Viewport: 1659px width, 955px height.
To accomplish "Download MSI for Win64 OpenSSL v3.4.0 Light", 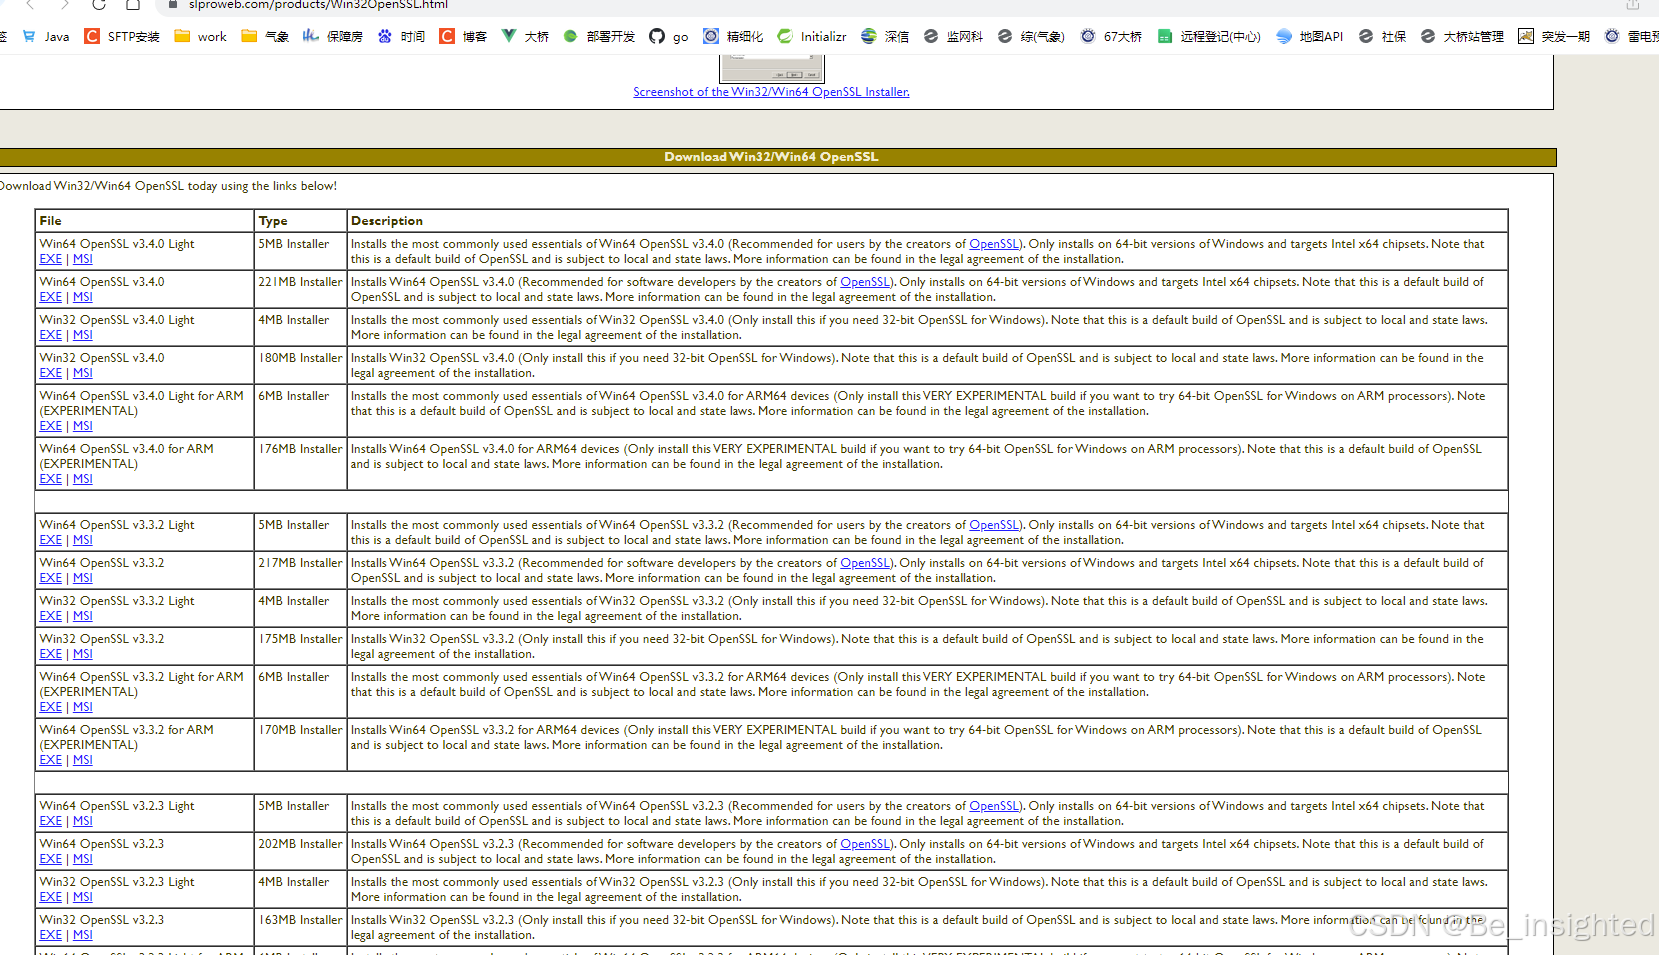I will tap(83, 259).
